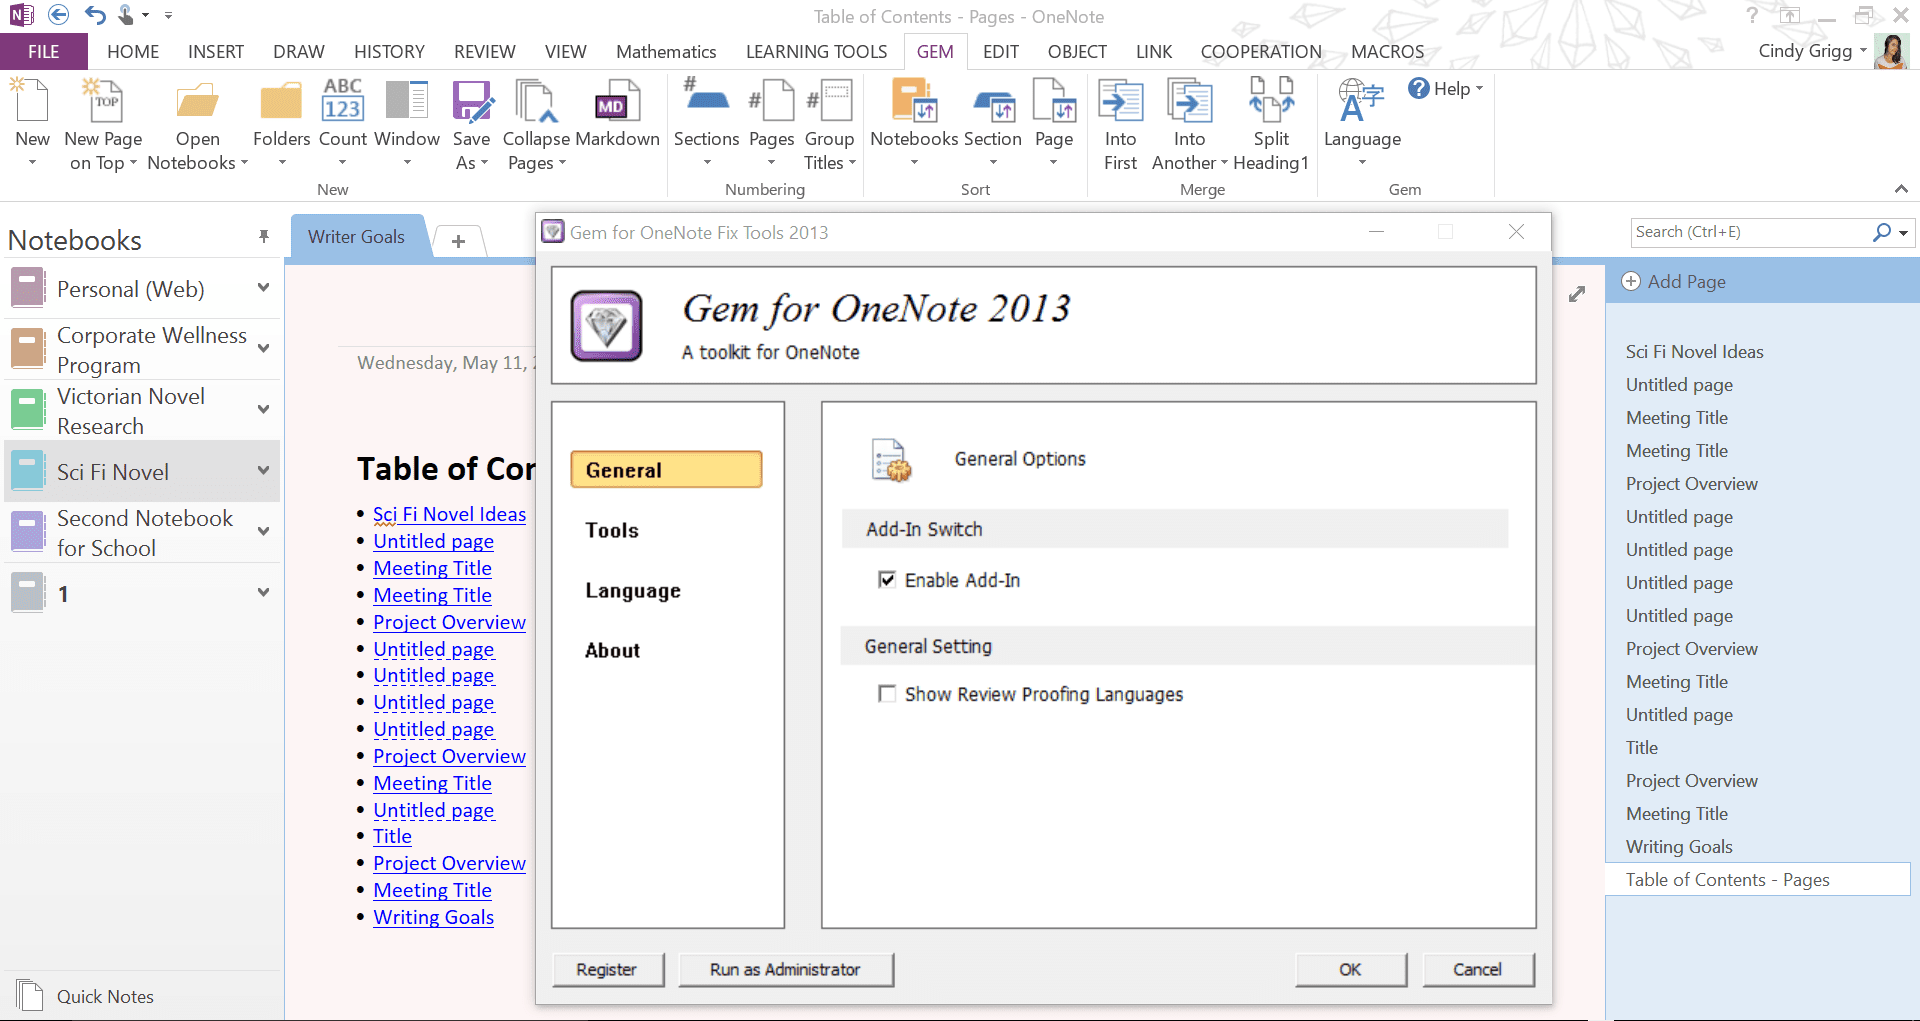
Task: Switch to the HOME ribbon tab
Action: (133, 52)
